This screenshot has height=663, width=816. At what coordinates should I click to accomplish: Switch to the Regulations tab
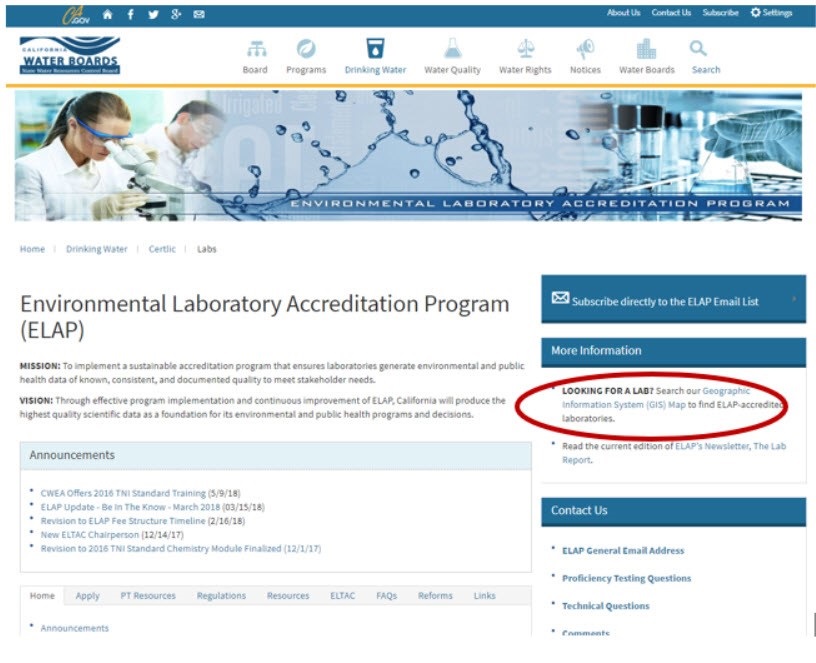[x=221, y=595]
